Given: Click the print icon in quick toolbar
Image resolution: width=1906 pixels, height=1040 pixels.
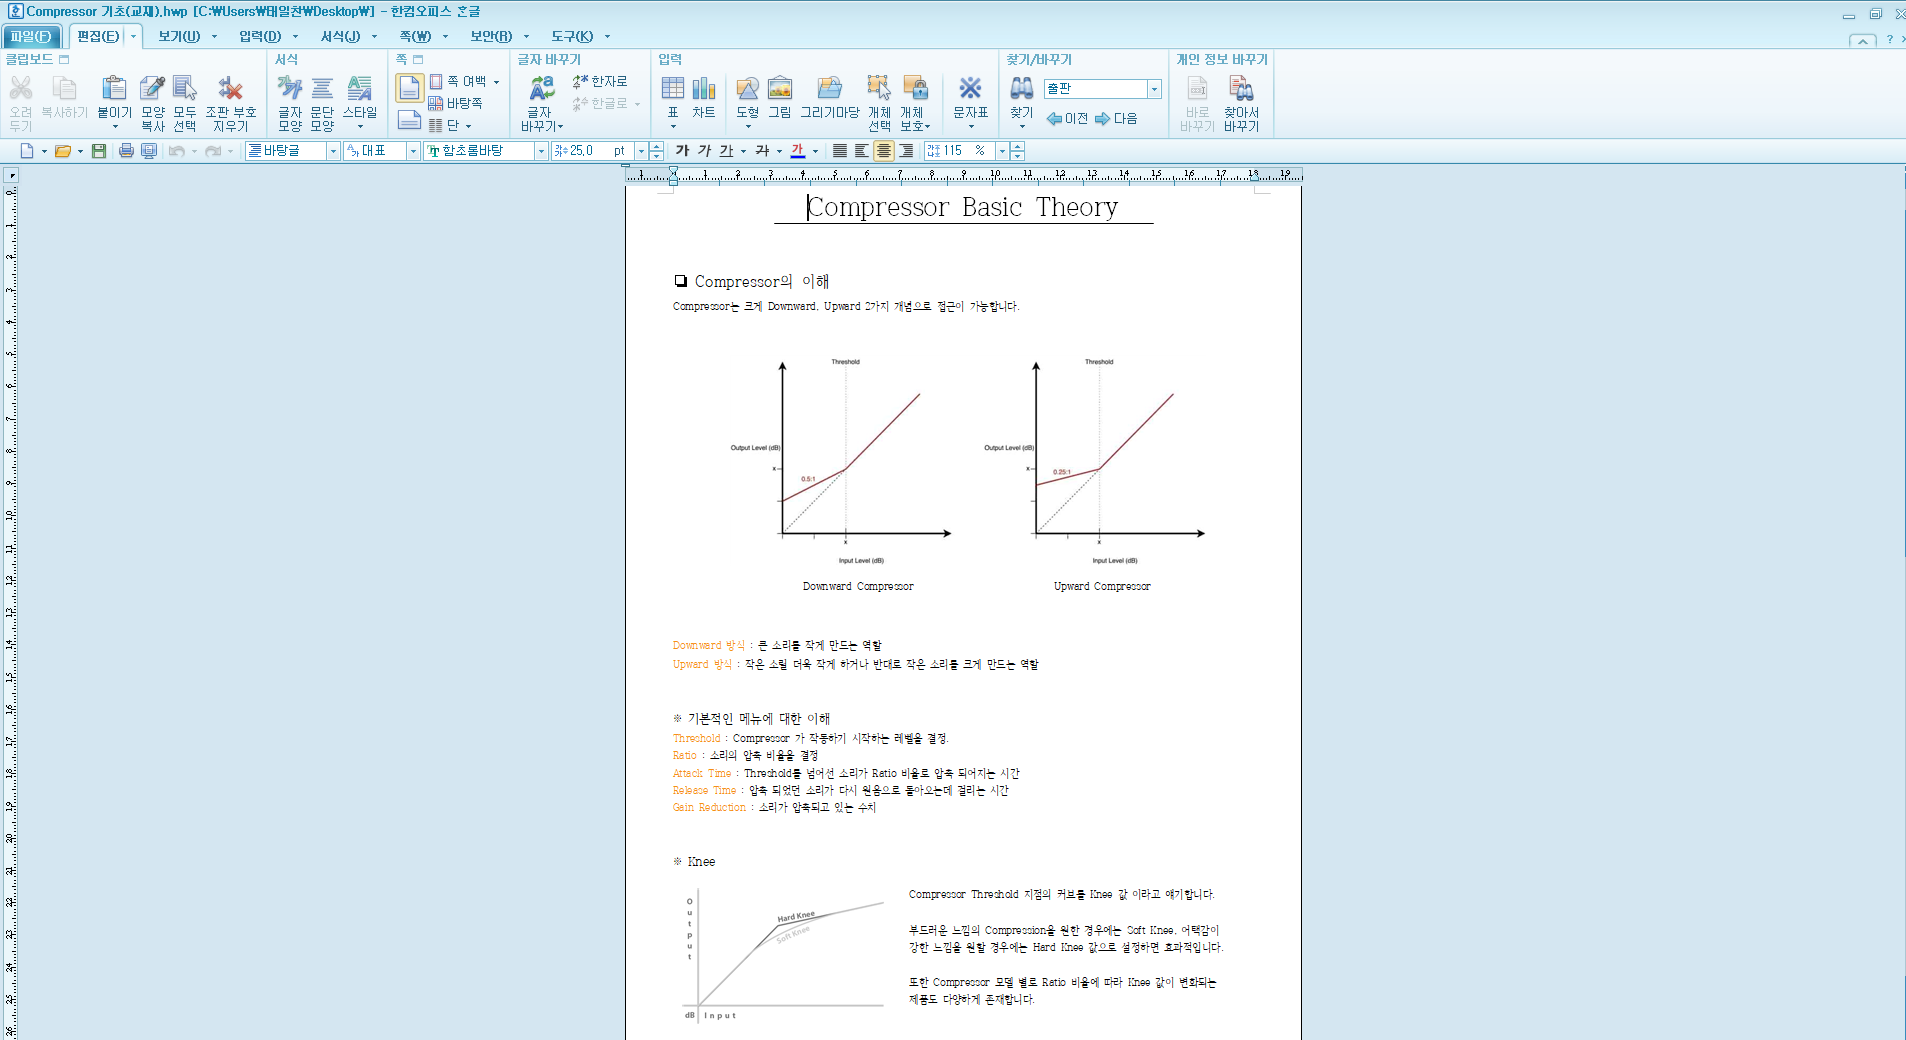Looking at the screenshot, I should point(126,151).
